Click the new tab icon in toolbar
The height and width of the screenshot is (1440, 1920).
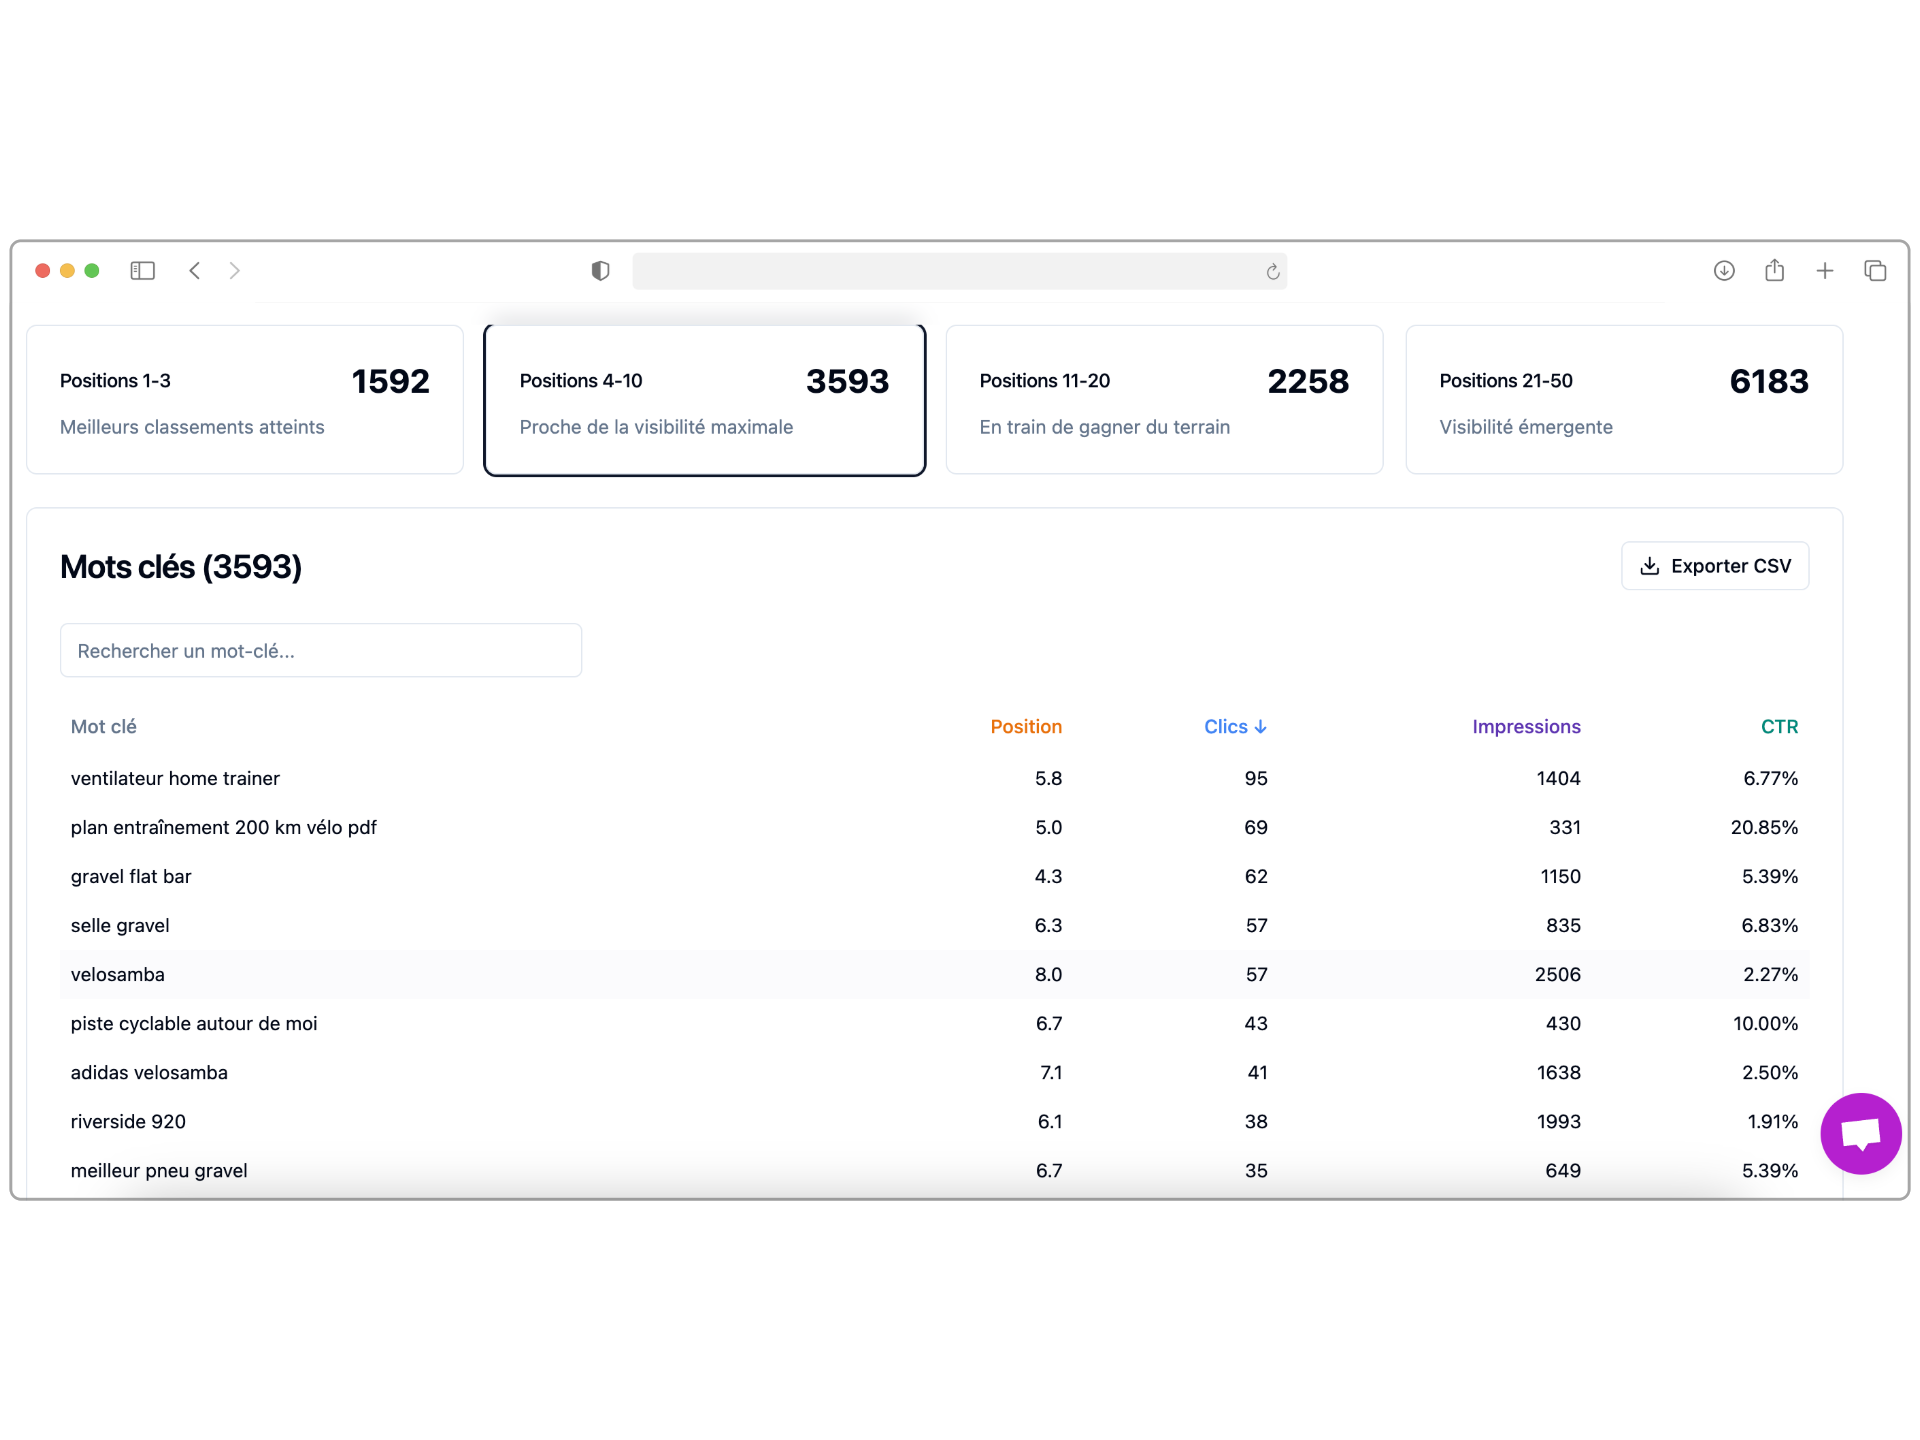[x=1823, y=272]
